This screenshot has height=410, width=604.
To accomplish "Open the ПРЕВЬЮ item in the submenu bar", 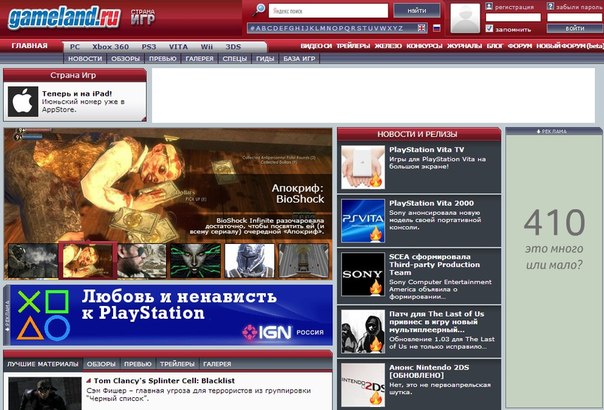I will [x=163, y=59].
